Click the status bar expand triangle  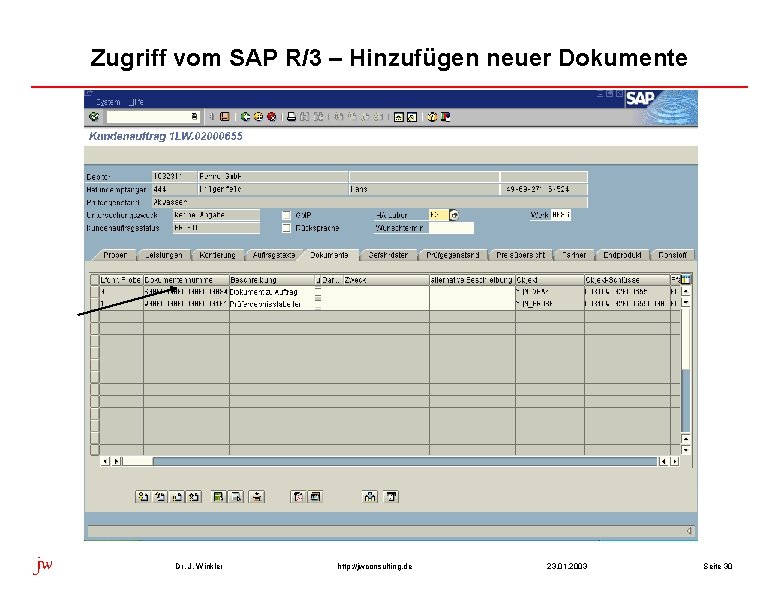coord(689,531)
